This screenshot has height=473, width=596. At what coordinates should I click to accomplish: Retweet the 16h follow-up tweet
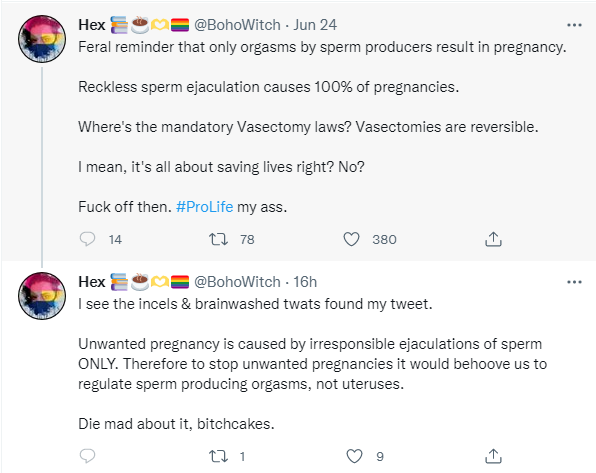218,456
